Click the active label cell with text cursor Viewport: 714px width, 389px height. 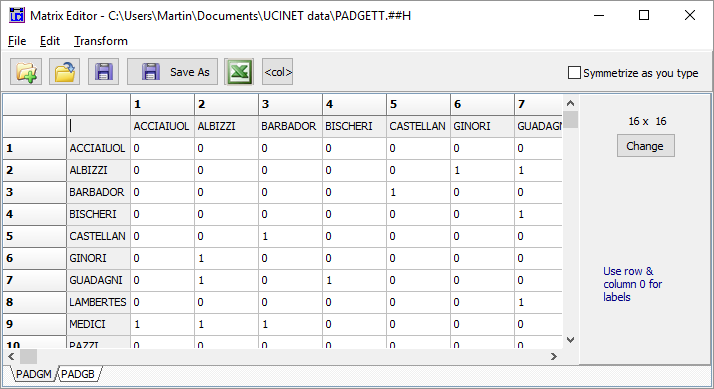tap(98, 126)
